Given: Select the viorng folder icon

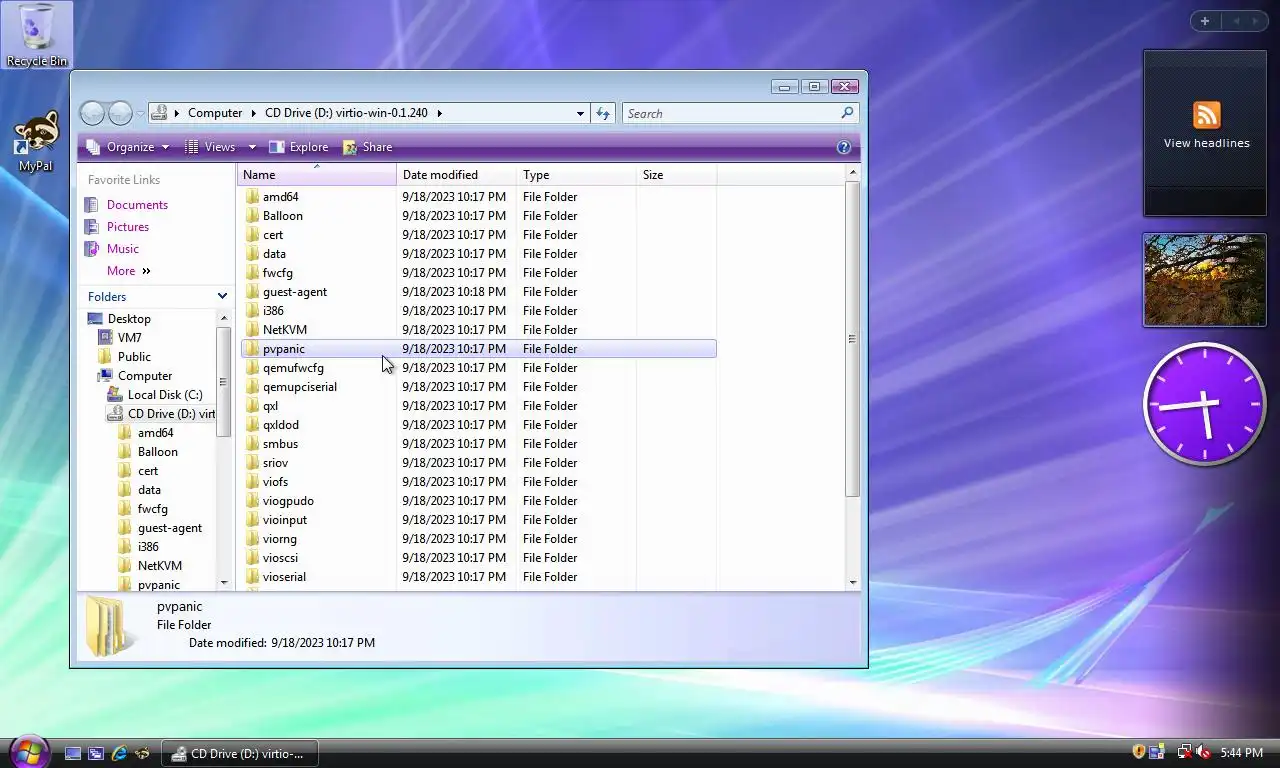Looking at the screenshot, I should 252,539.
